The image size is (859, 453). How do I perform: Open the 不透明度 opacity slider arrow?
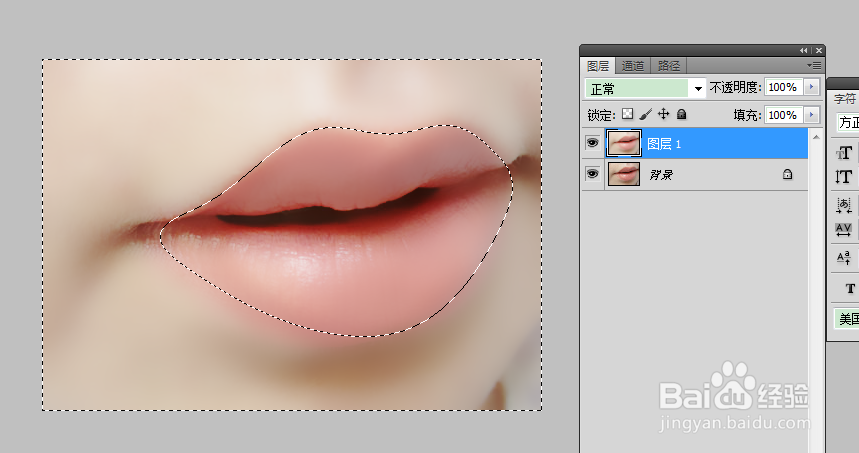[812, 87]
